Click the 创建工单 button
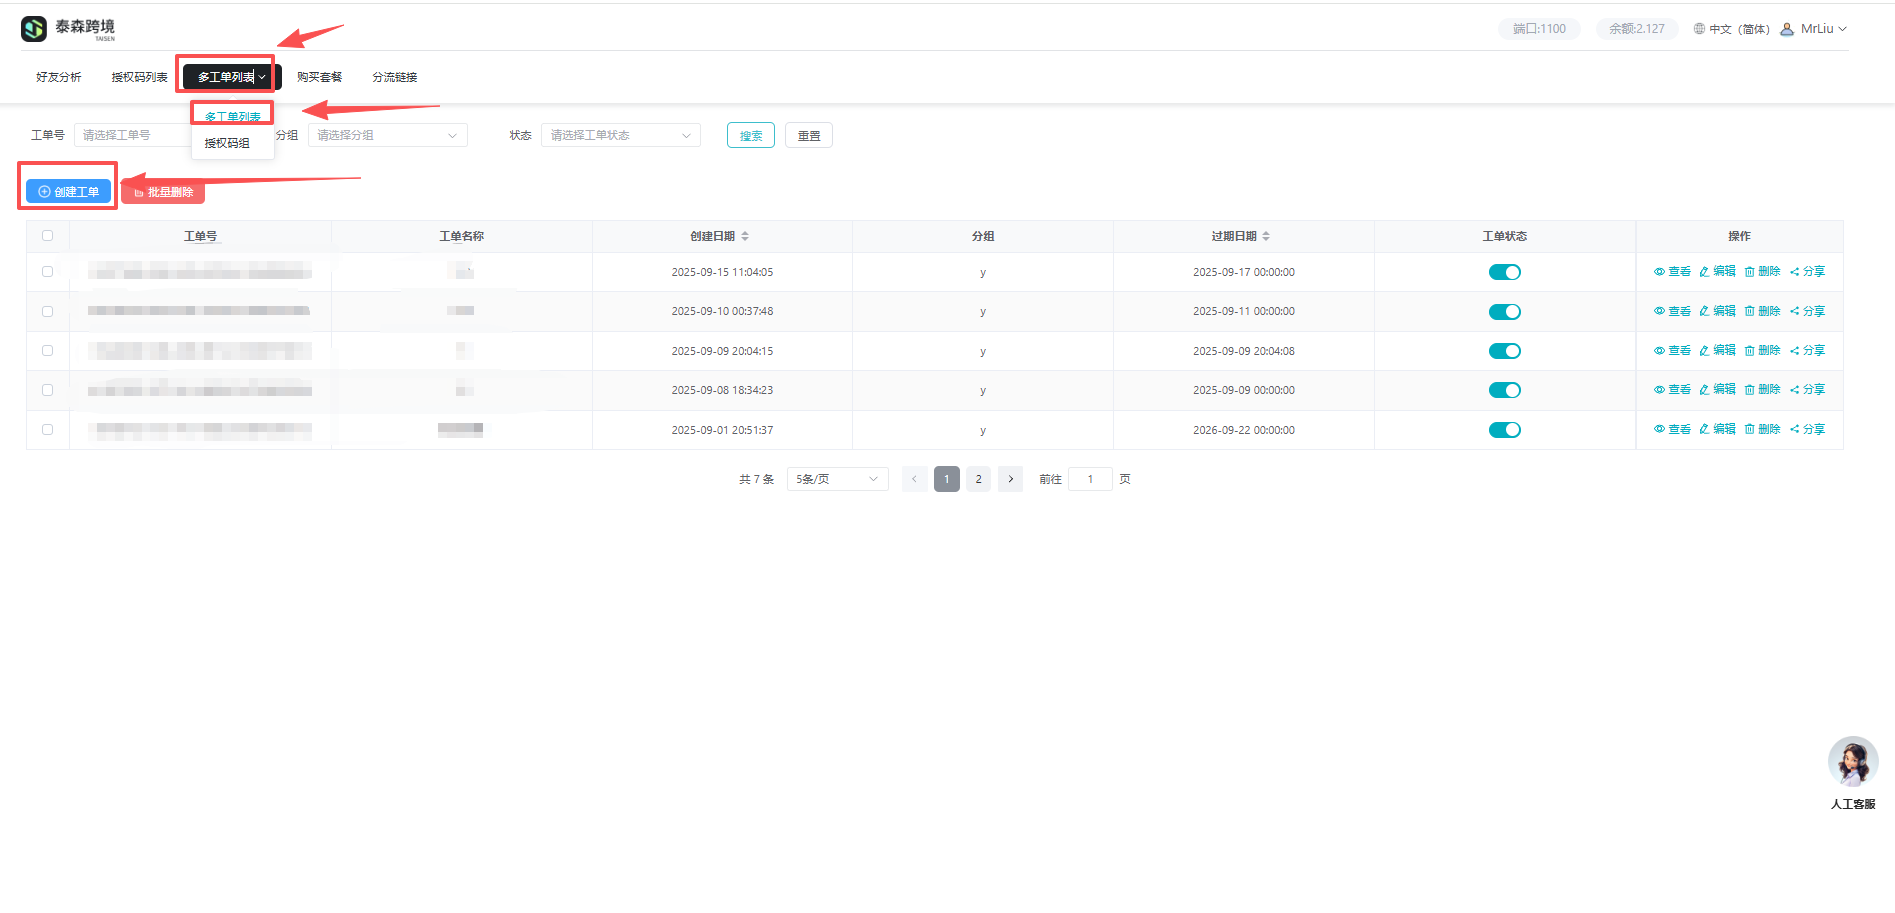The height and width of the screenshot is (913, 1895). [x=68, y=191]
